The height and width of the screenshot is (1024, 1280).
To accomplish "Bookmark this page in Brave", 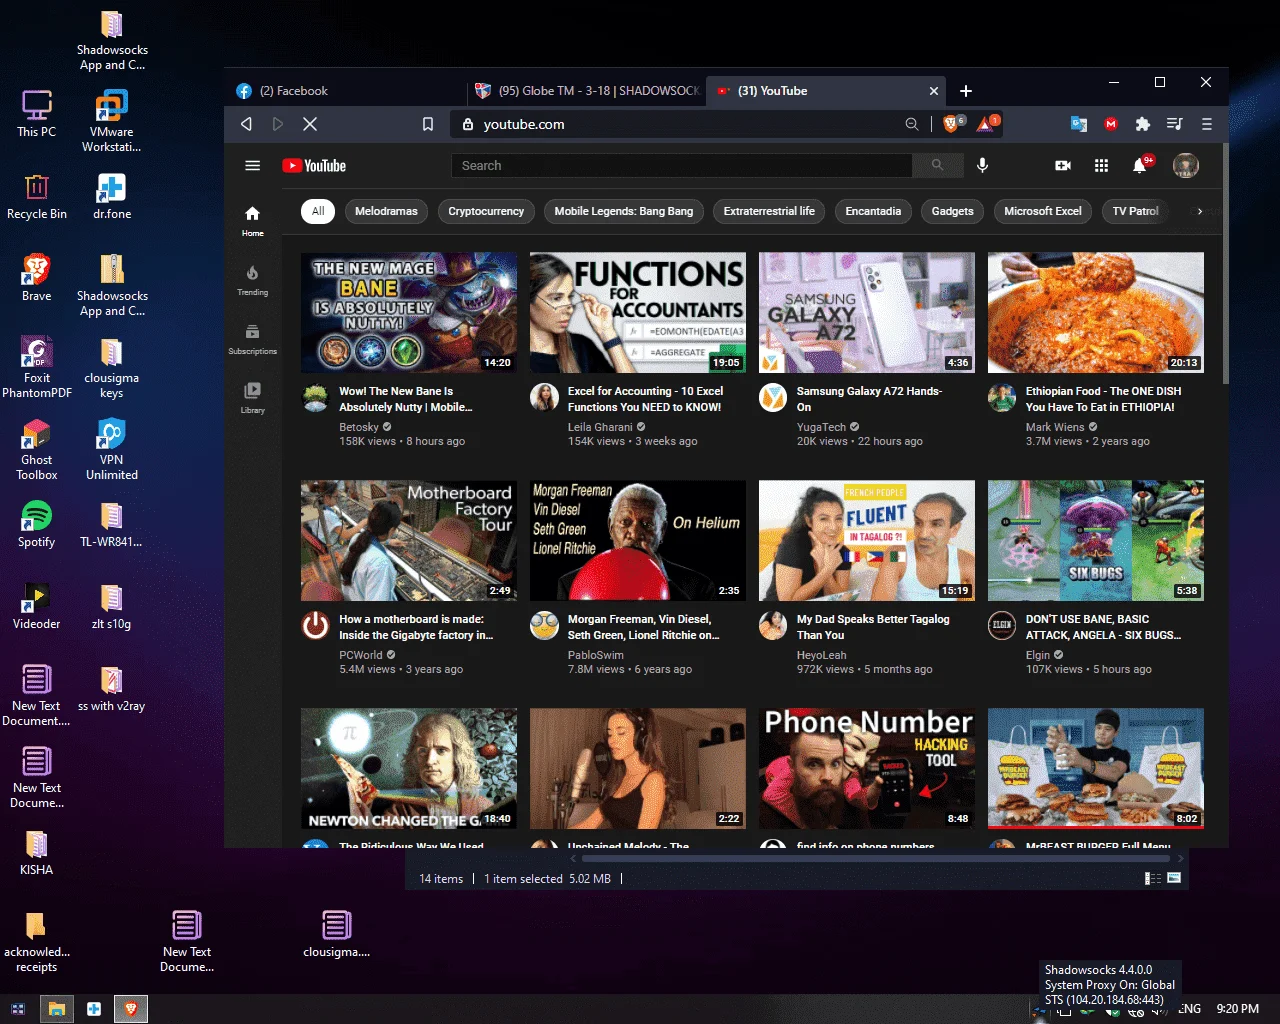I will tap(428, 124).
